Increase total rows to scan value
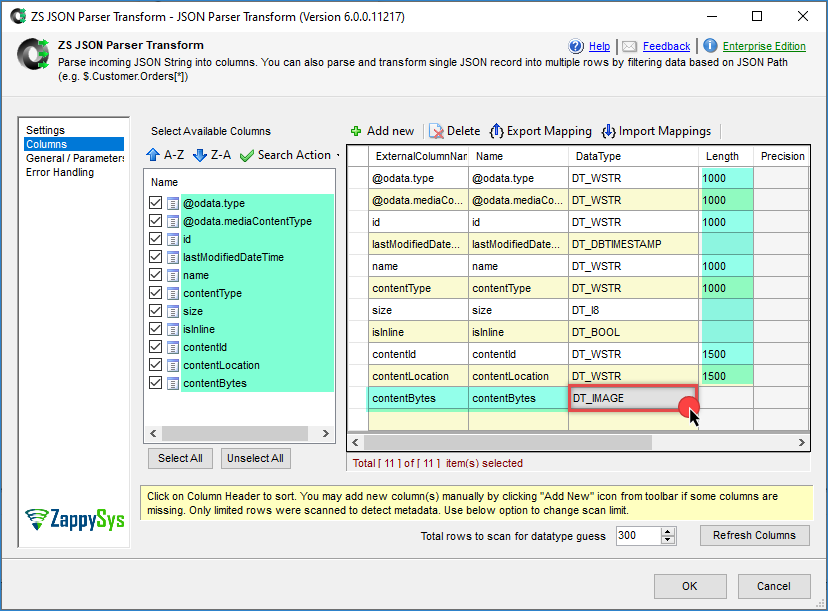 tap(668, 531)
